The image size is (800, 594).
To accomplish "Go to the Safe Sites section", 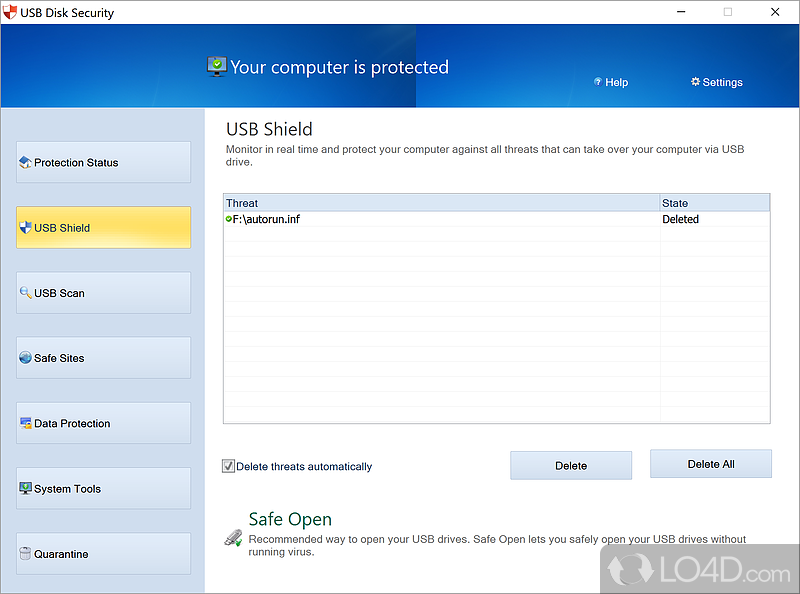I will (104, 358).
